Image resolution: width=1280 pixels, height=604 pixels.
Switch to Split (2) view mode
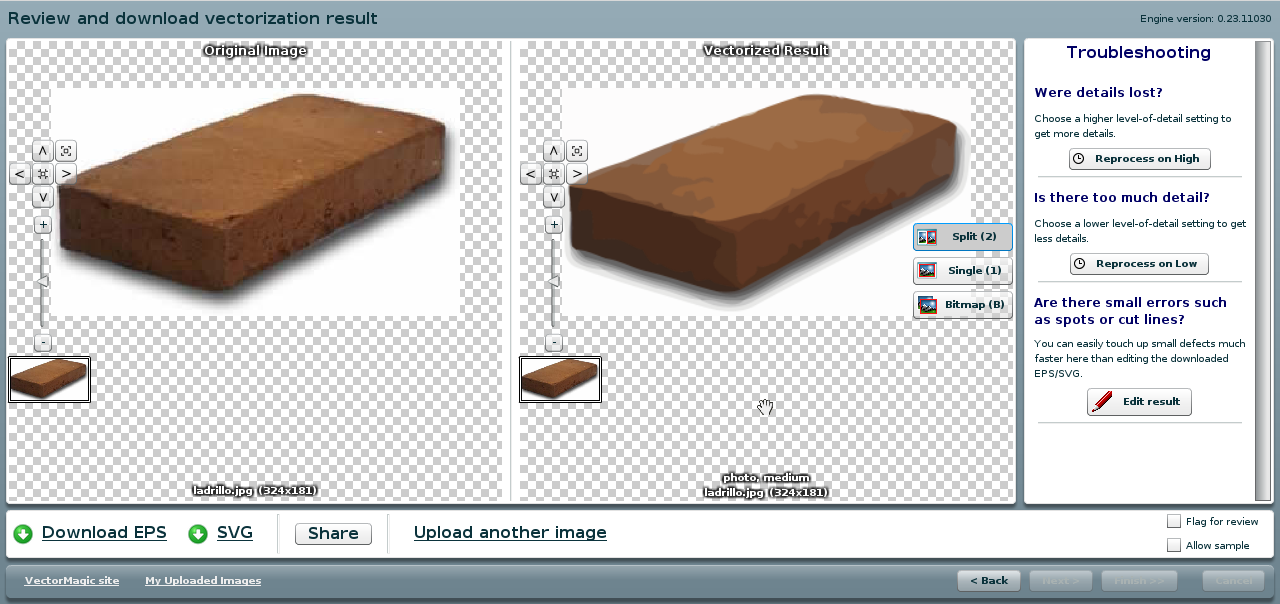[962, 237]
